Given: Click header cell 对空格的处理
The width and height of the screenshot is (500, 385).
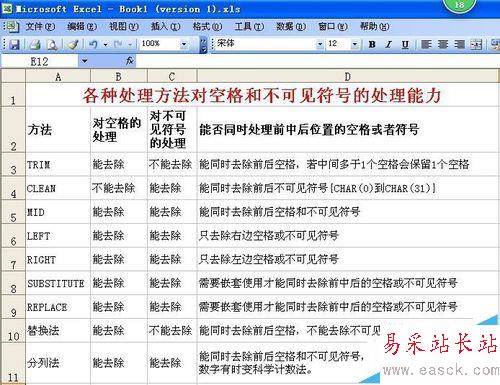Looking at the screenshot, I should coord(119,130).
